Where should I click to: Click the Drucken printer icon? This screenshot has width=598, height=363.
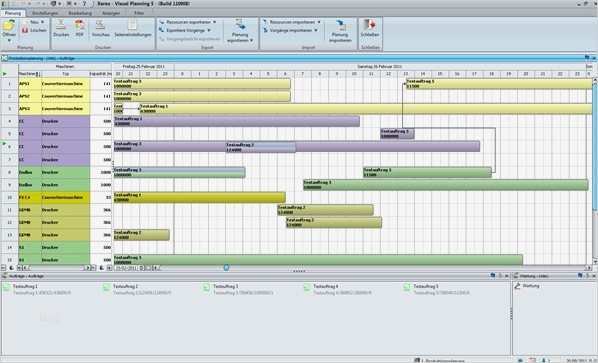[61, 25]
